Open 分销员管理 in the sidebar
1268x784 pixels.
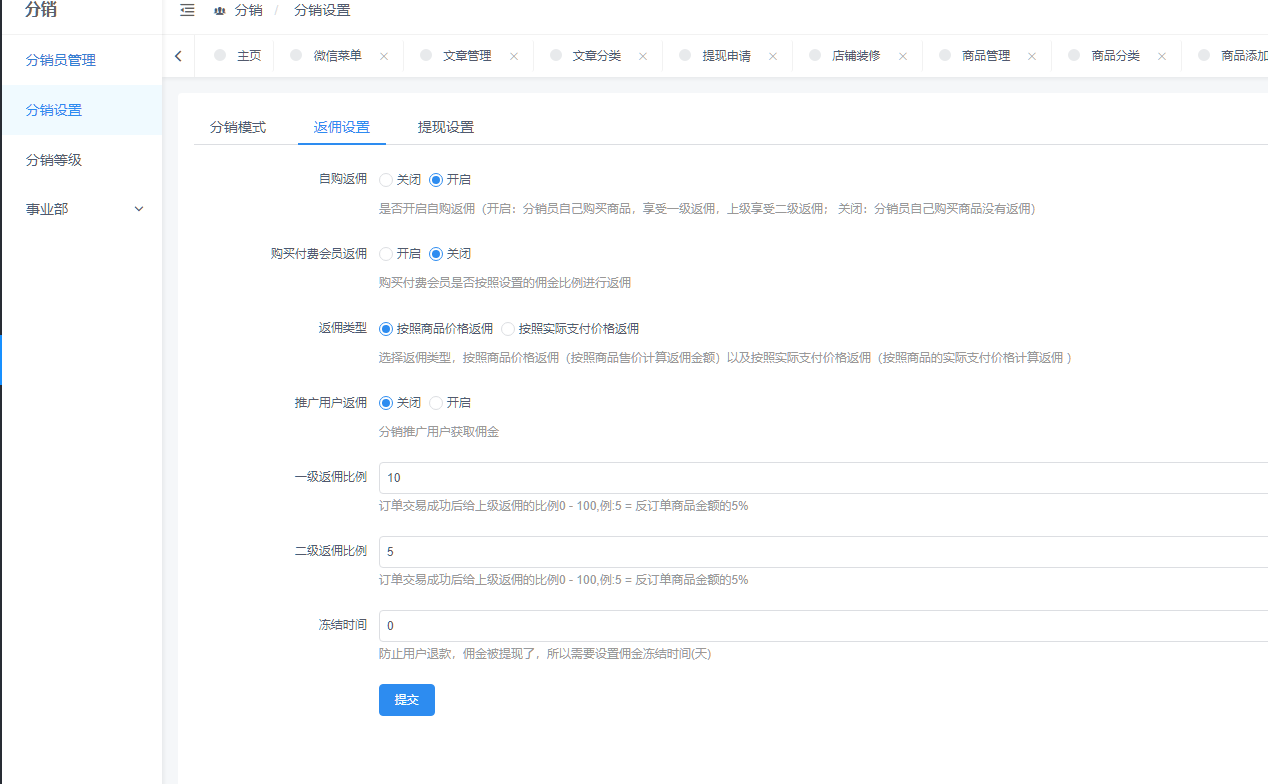point(81,60)
